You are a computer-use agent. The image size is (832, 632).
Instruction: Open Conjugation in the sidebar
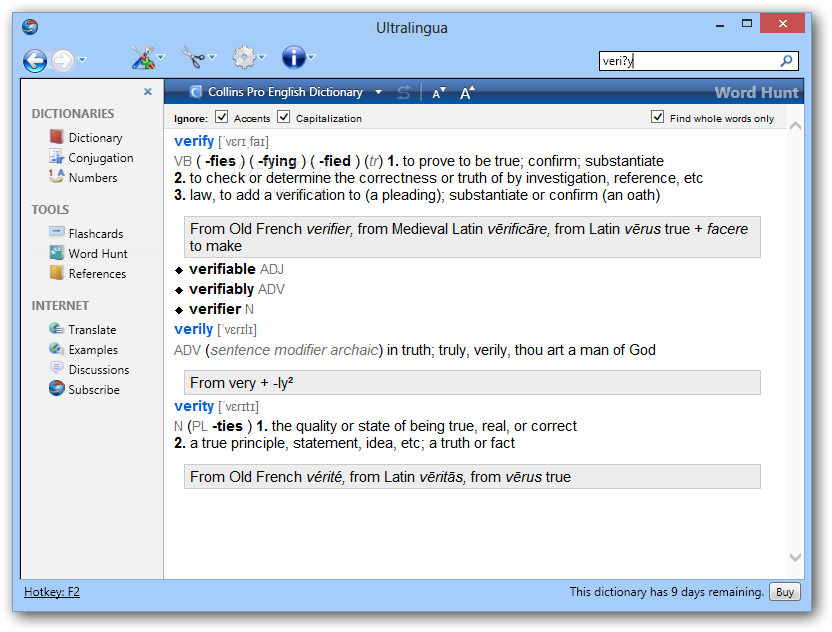click(101, 158)
